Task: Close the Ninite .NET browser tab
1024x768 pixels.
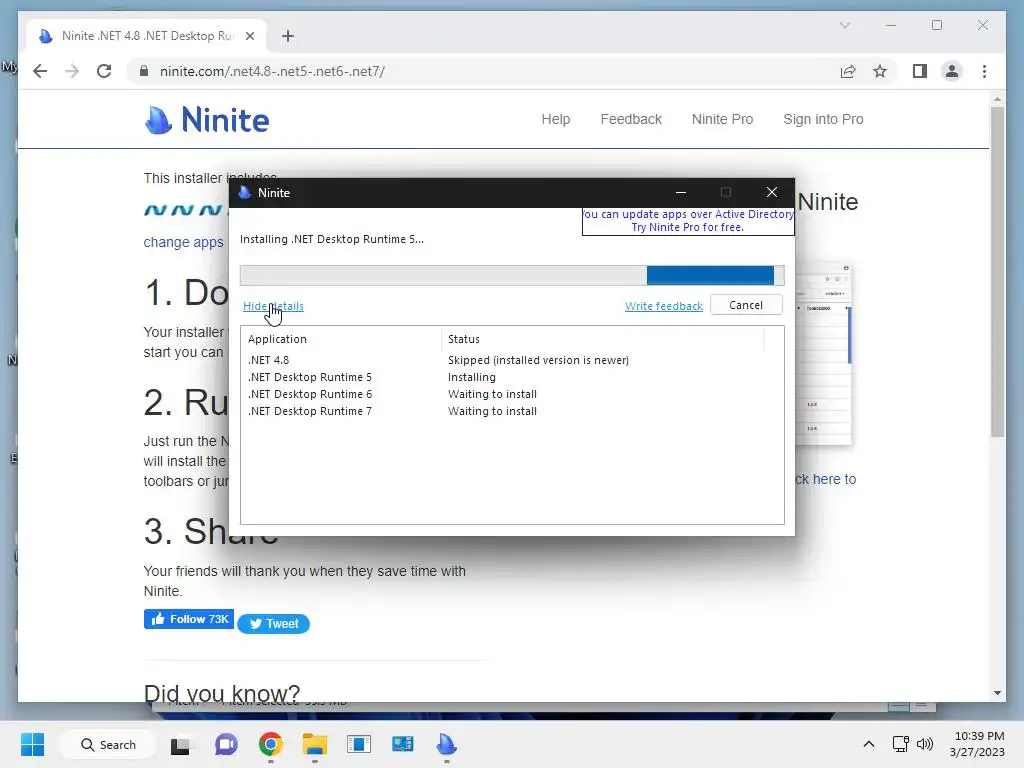Action: 249,36
